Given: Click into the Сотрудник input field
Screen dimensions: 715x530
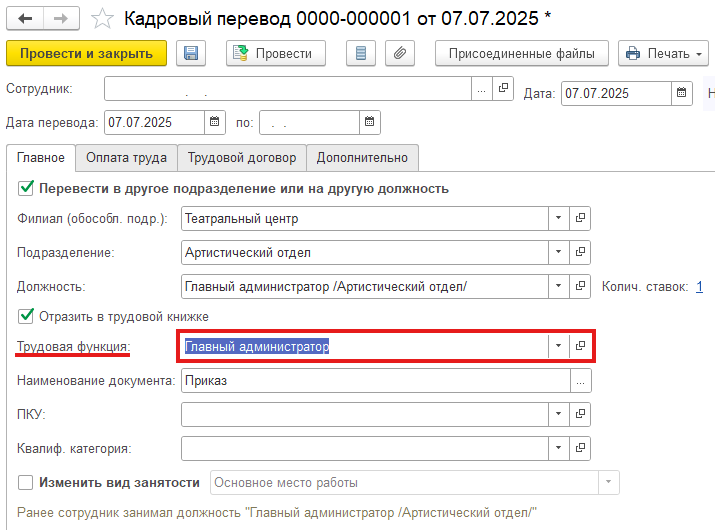Looking at the screenshot, I should [x=287, y=89].
